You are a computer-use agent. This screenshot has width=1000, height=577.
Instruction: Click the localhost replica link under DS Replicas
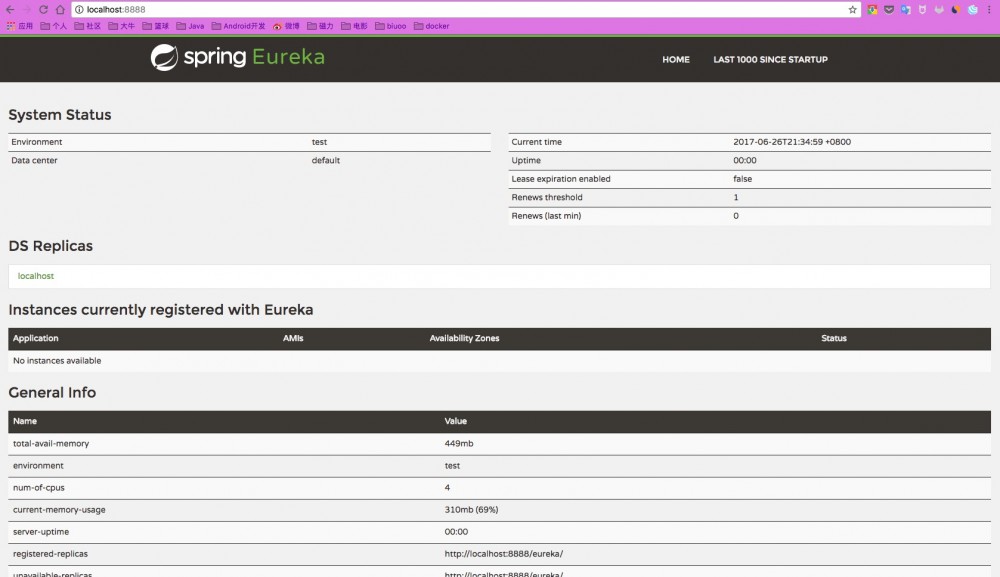35,276
